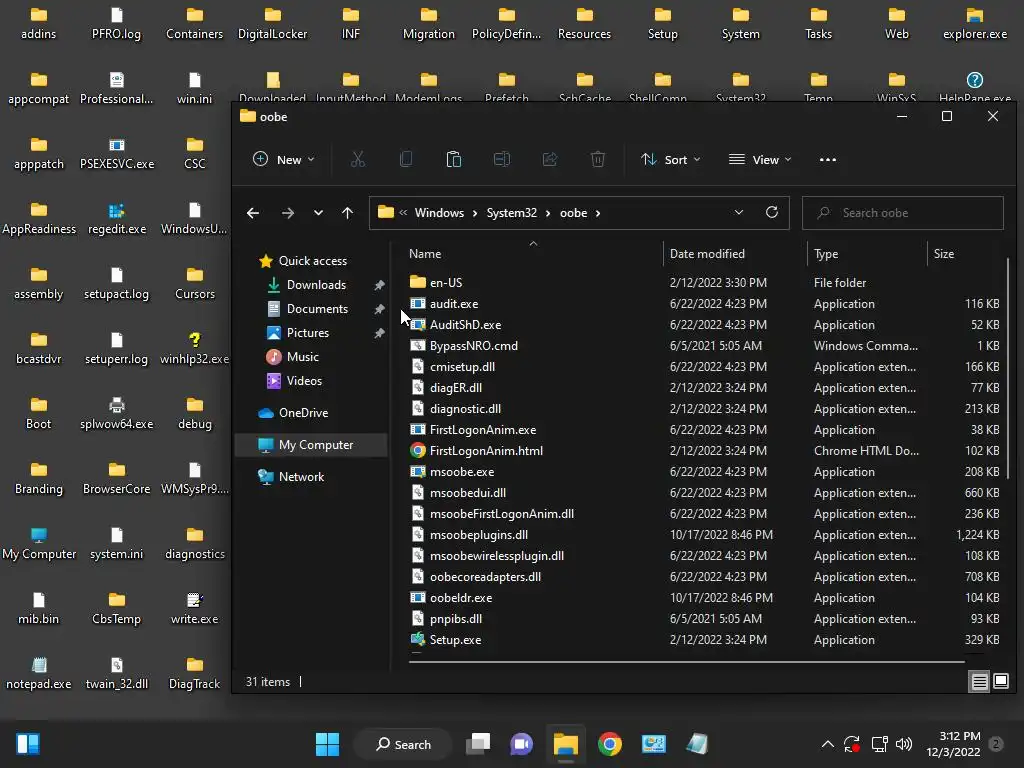Select the My Computer desktop icon
1024x768 pixels.
39,544
